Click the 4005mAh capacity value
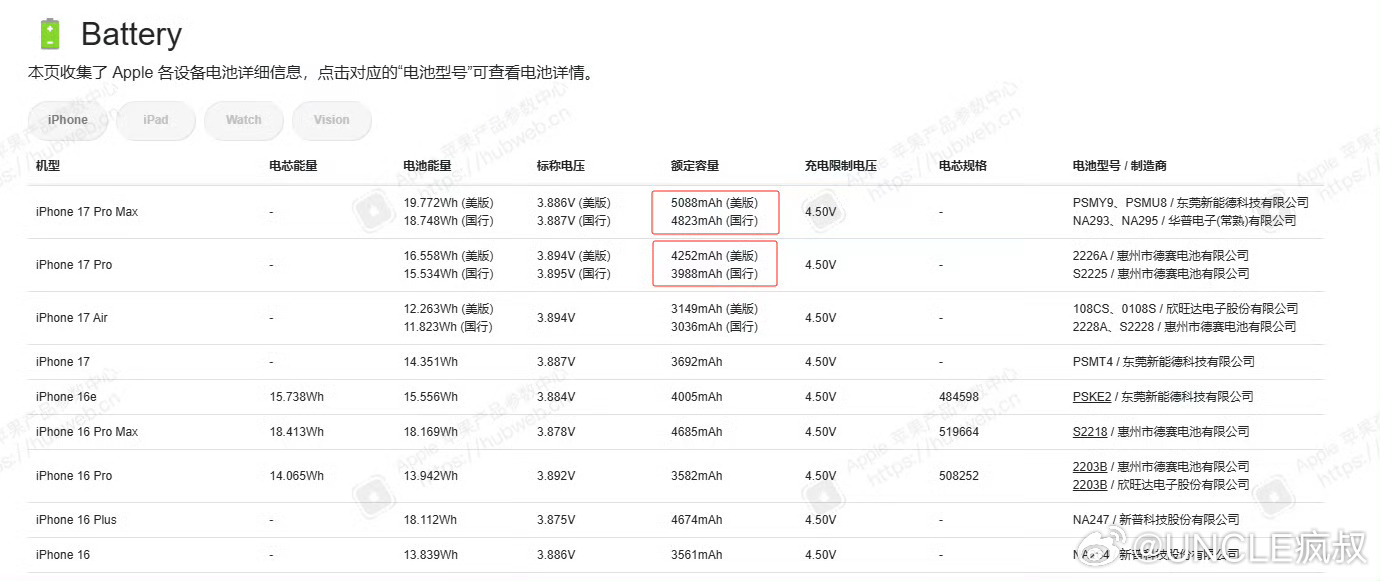The height and width of the screenshot is (581, 1380). [x=697, y=397]
